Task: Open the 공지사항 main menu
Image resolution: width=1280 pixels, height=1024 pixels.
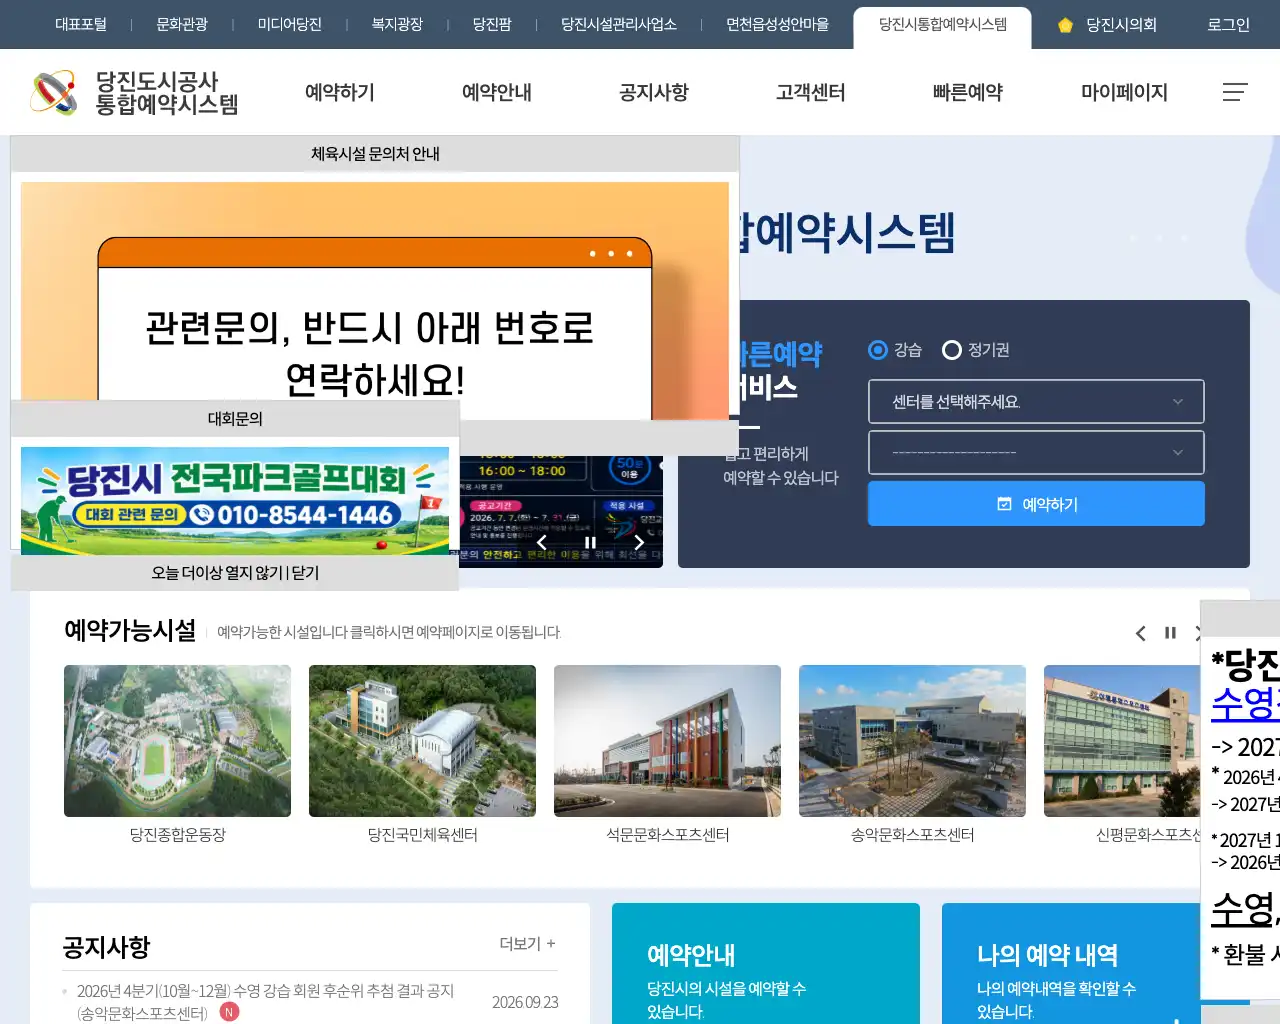Action: click(x=654, y=92)
